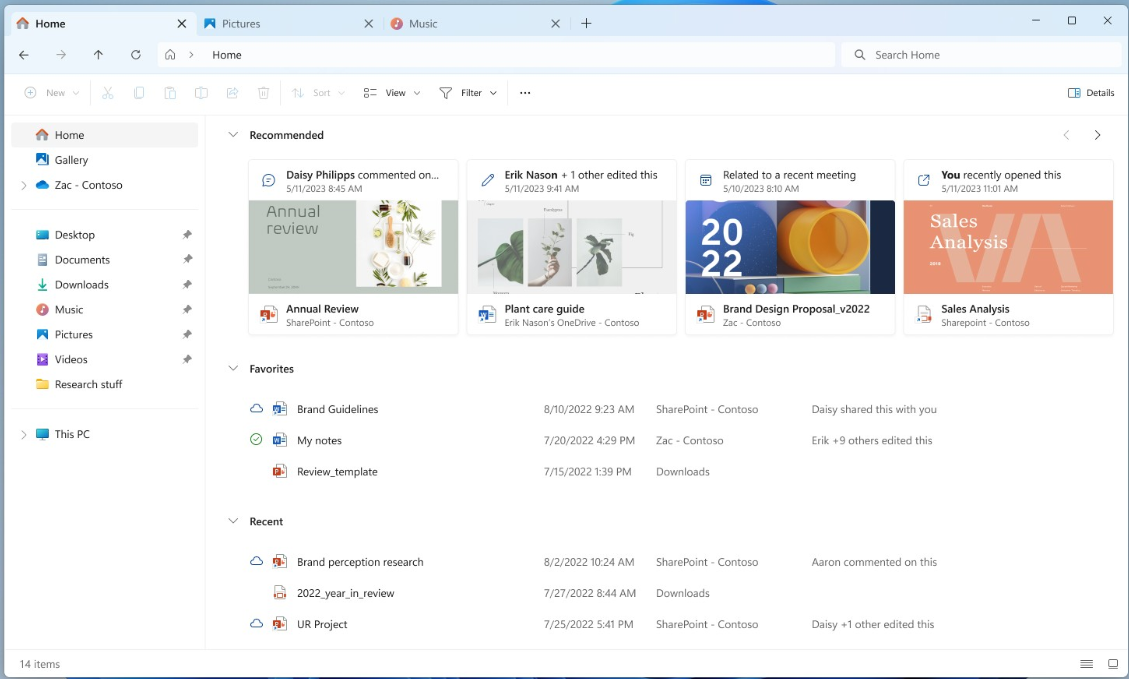The height and width of the screenshot is (679, 1129).
Task: Open the Sales Analysis thumbnail card
Action: [x=1008, y=248]
